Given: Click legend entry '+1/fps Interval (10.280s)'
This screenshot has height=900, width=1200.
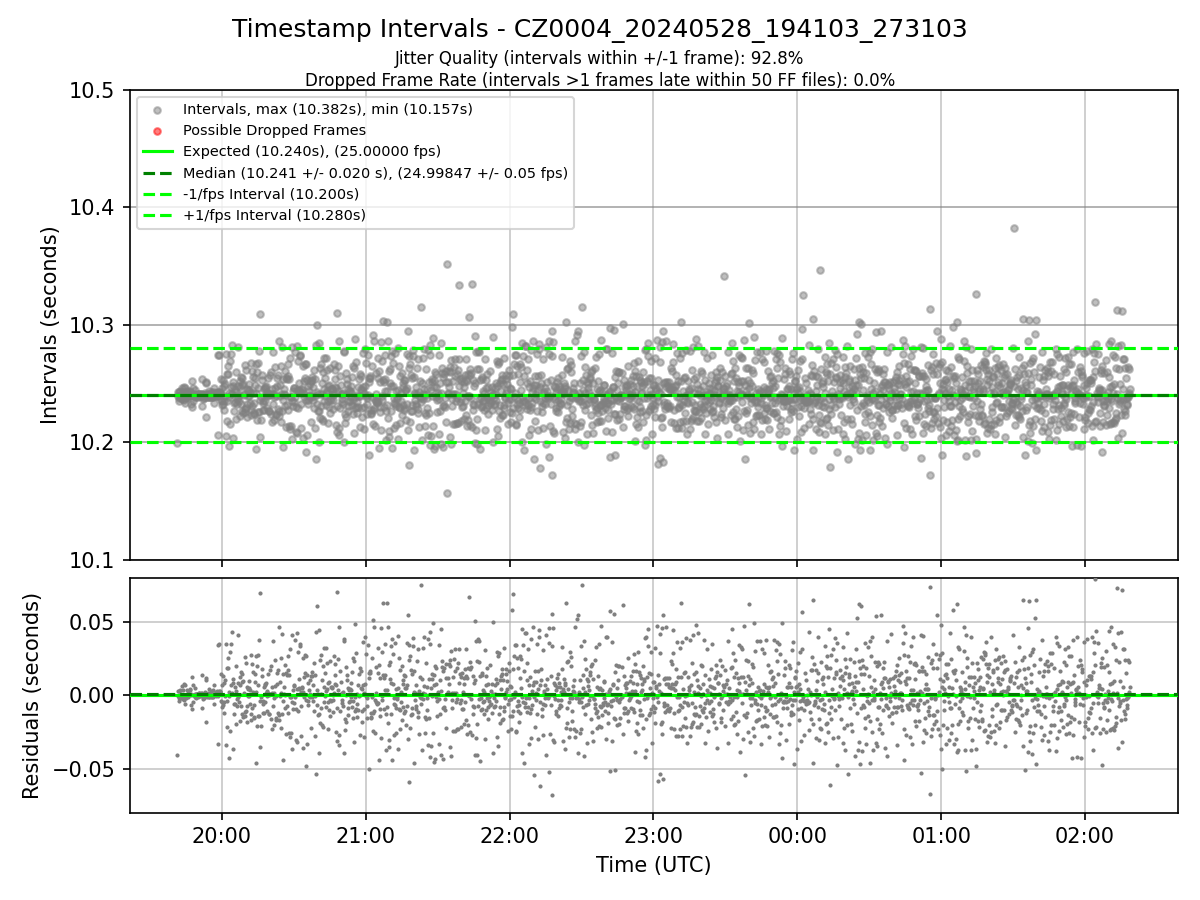Looking at the screenshot, I should [274, 215].
